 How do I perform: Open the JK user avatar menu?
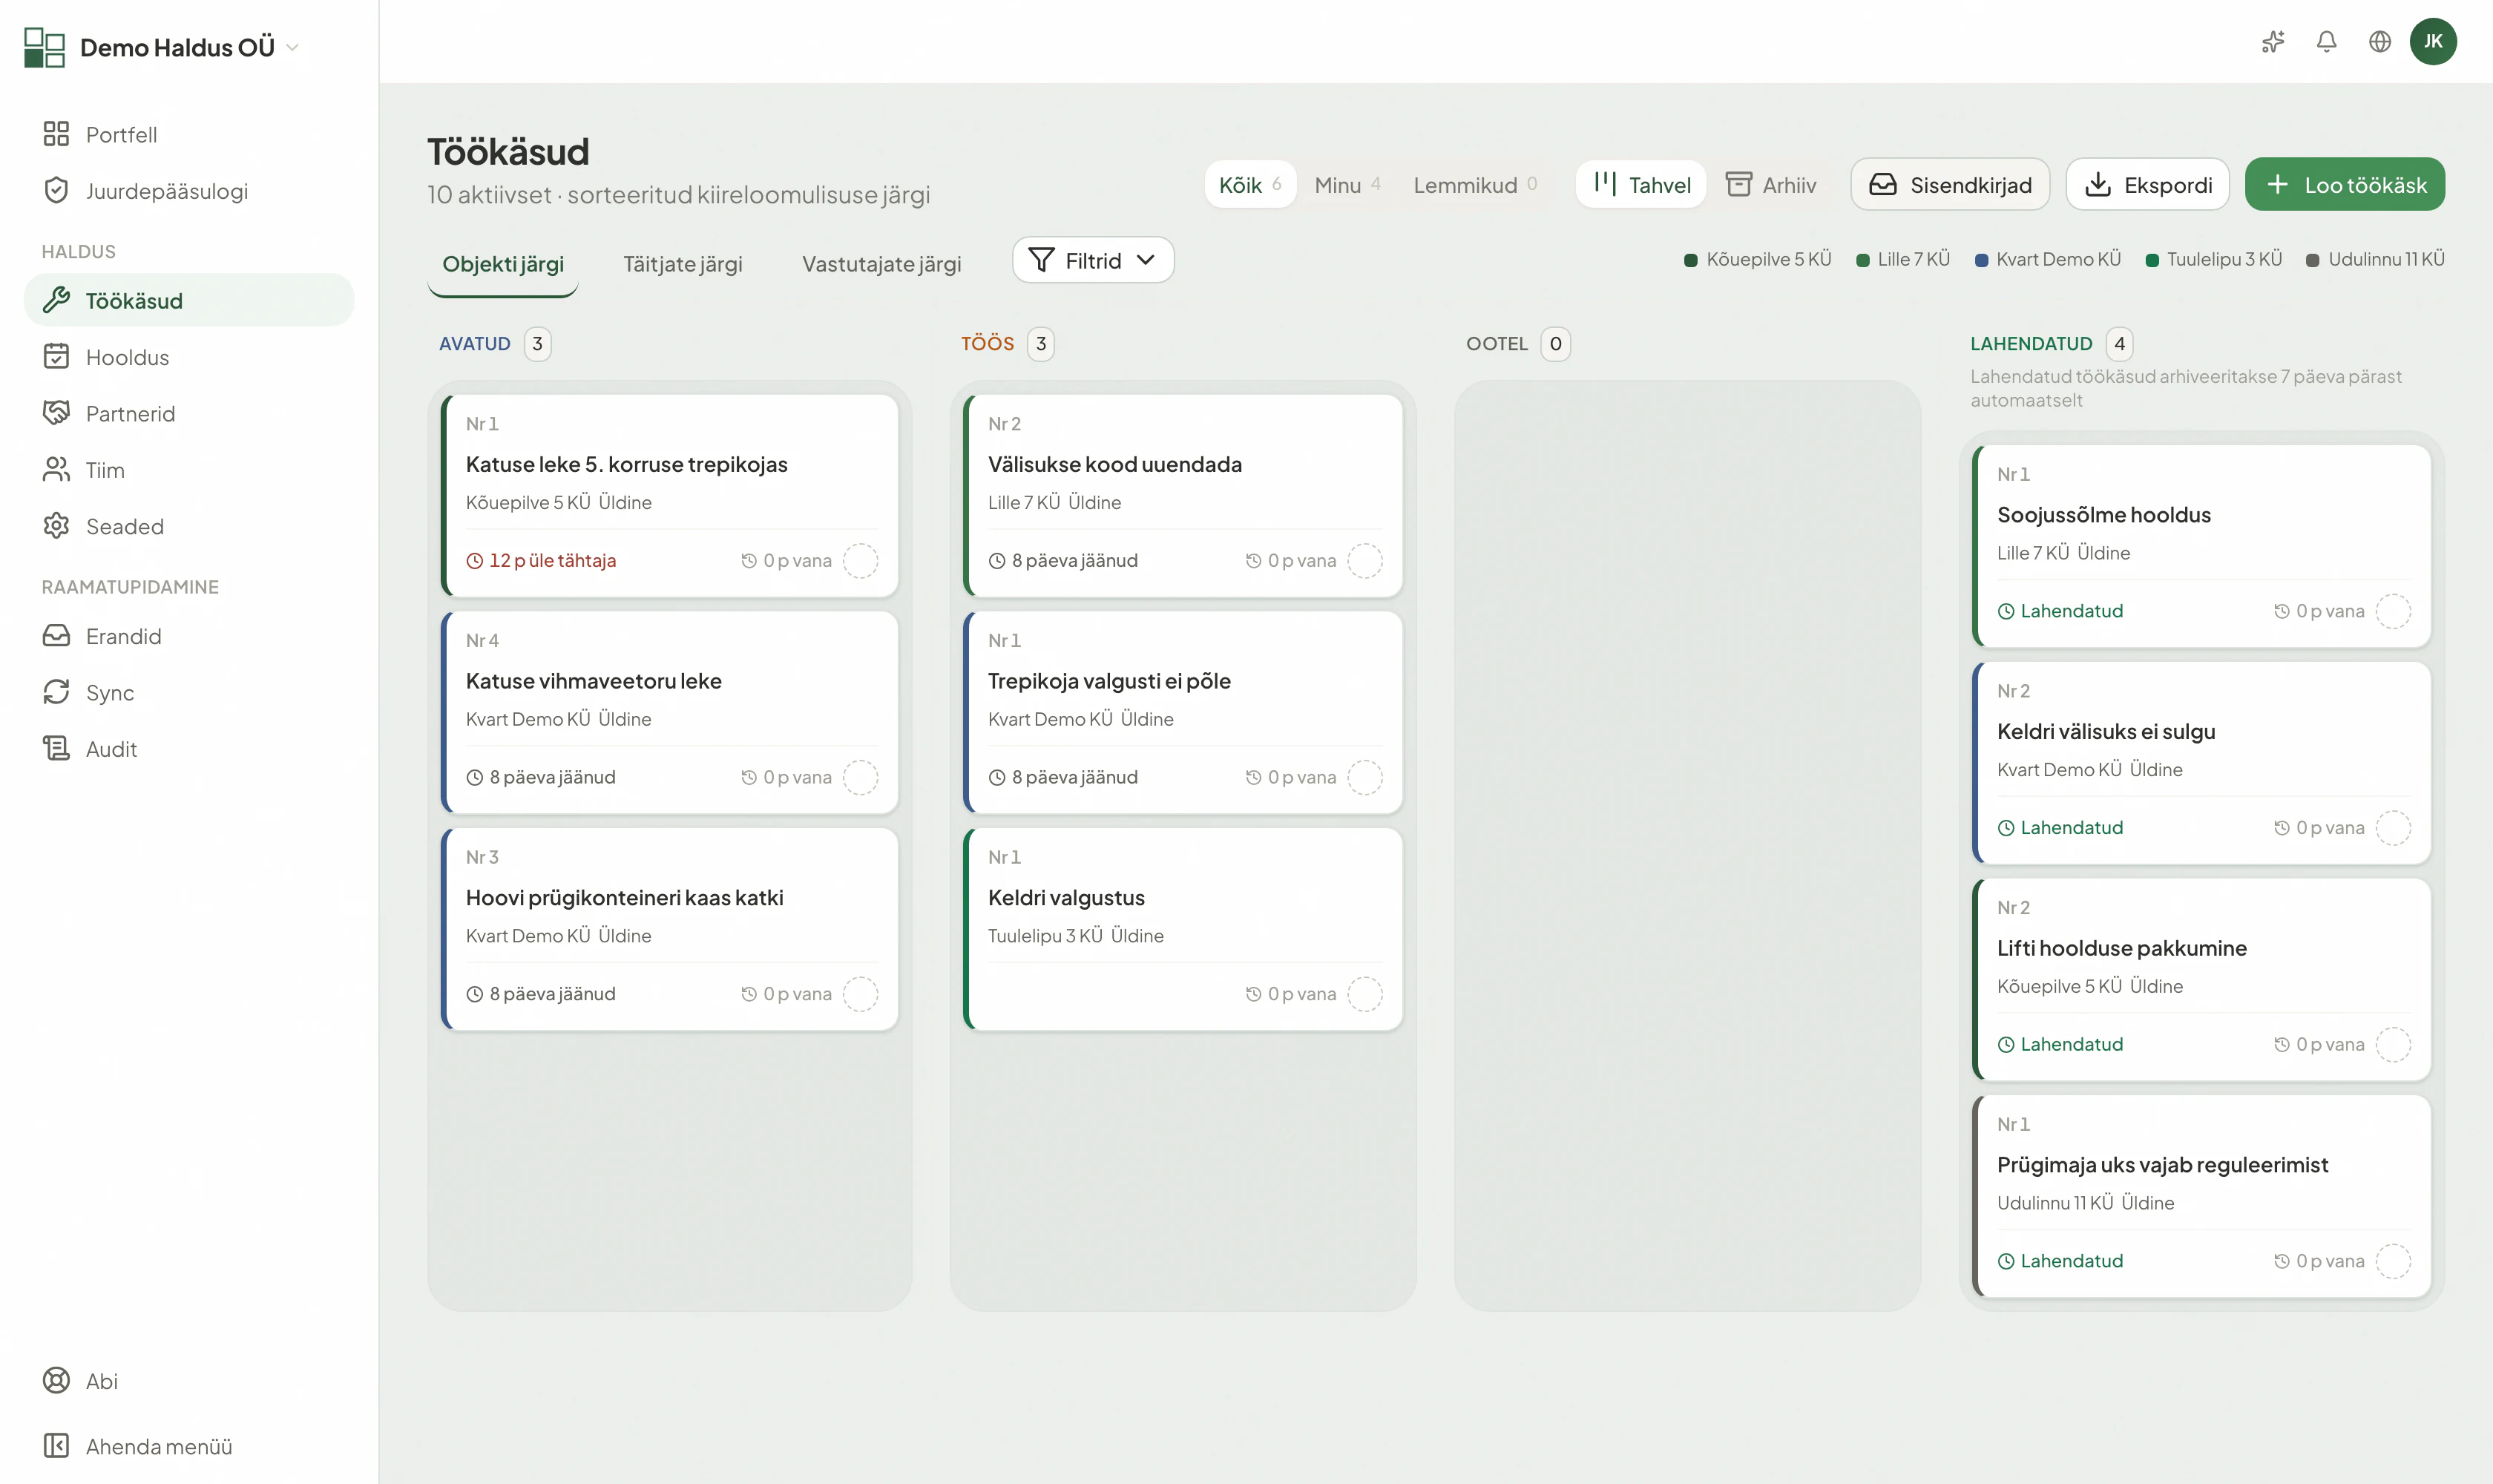[2433, 41]
